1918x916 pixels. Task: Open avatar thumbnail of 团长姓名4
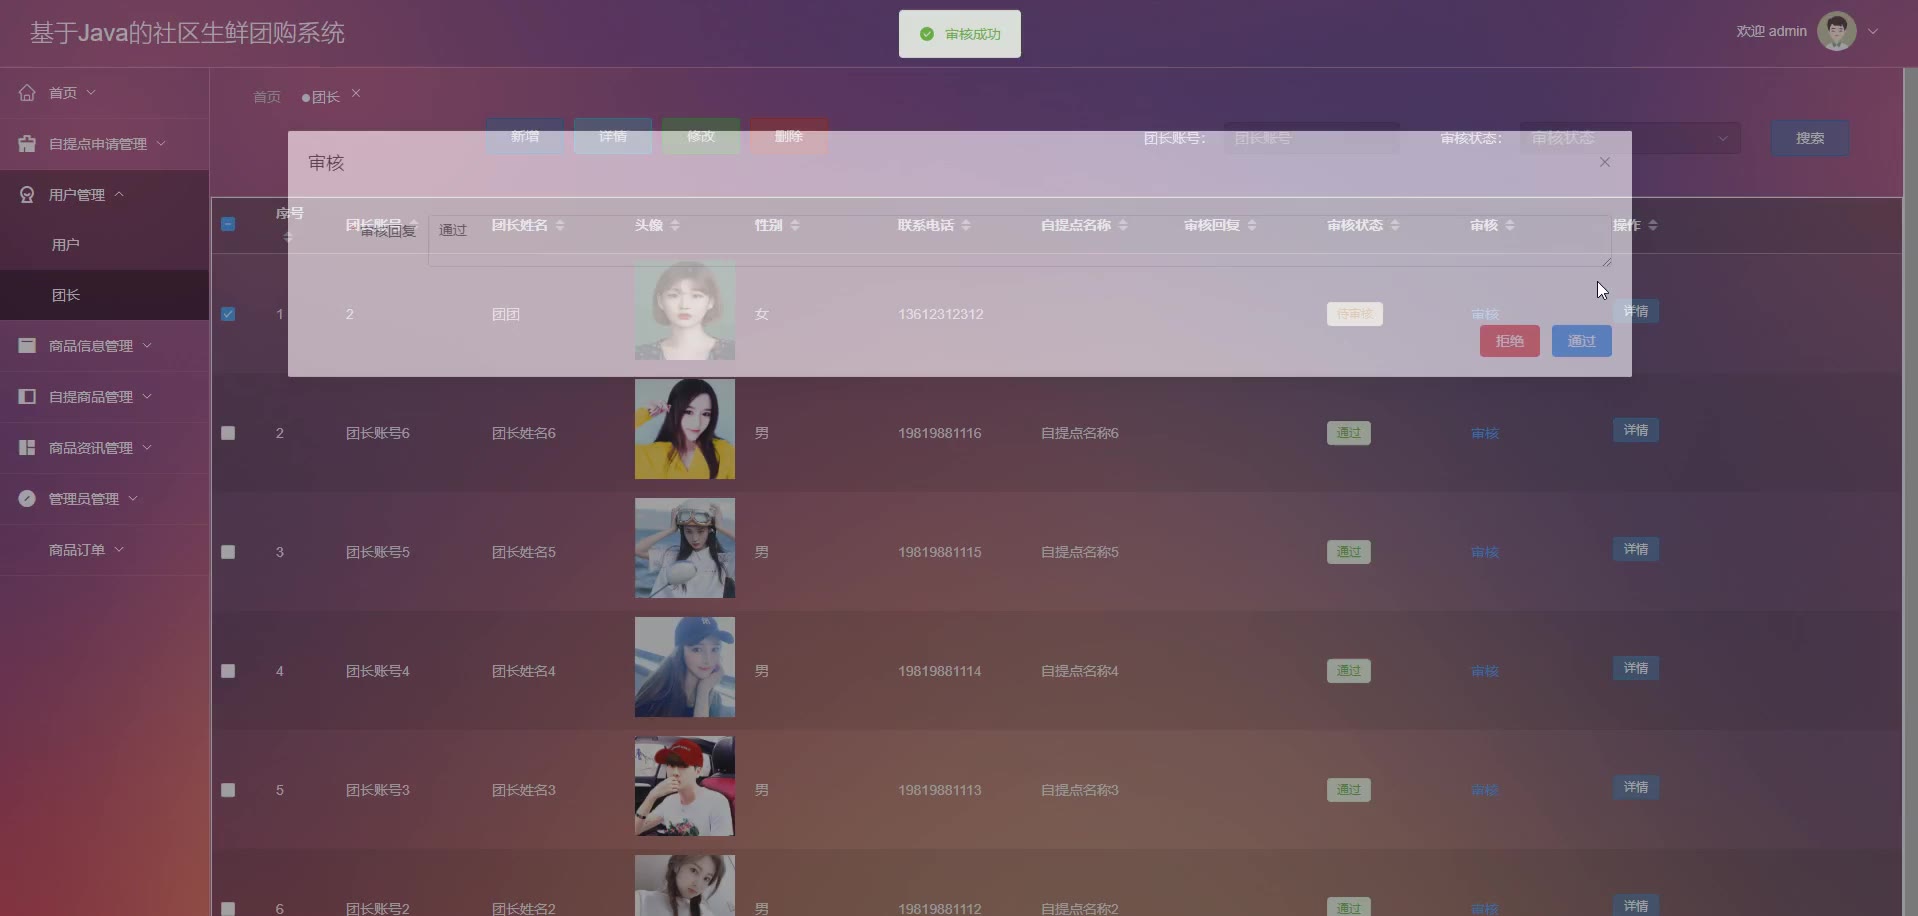685,667
